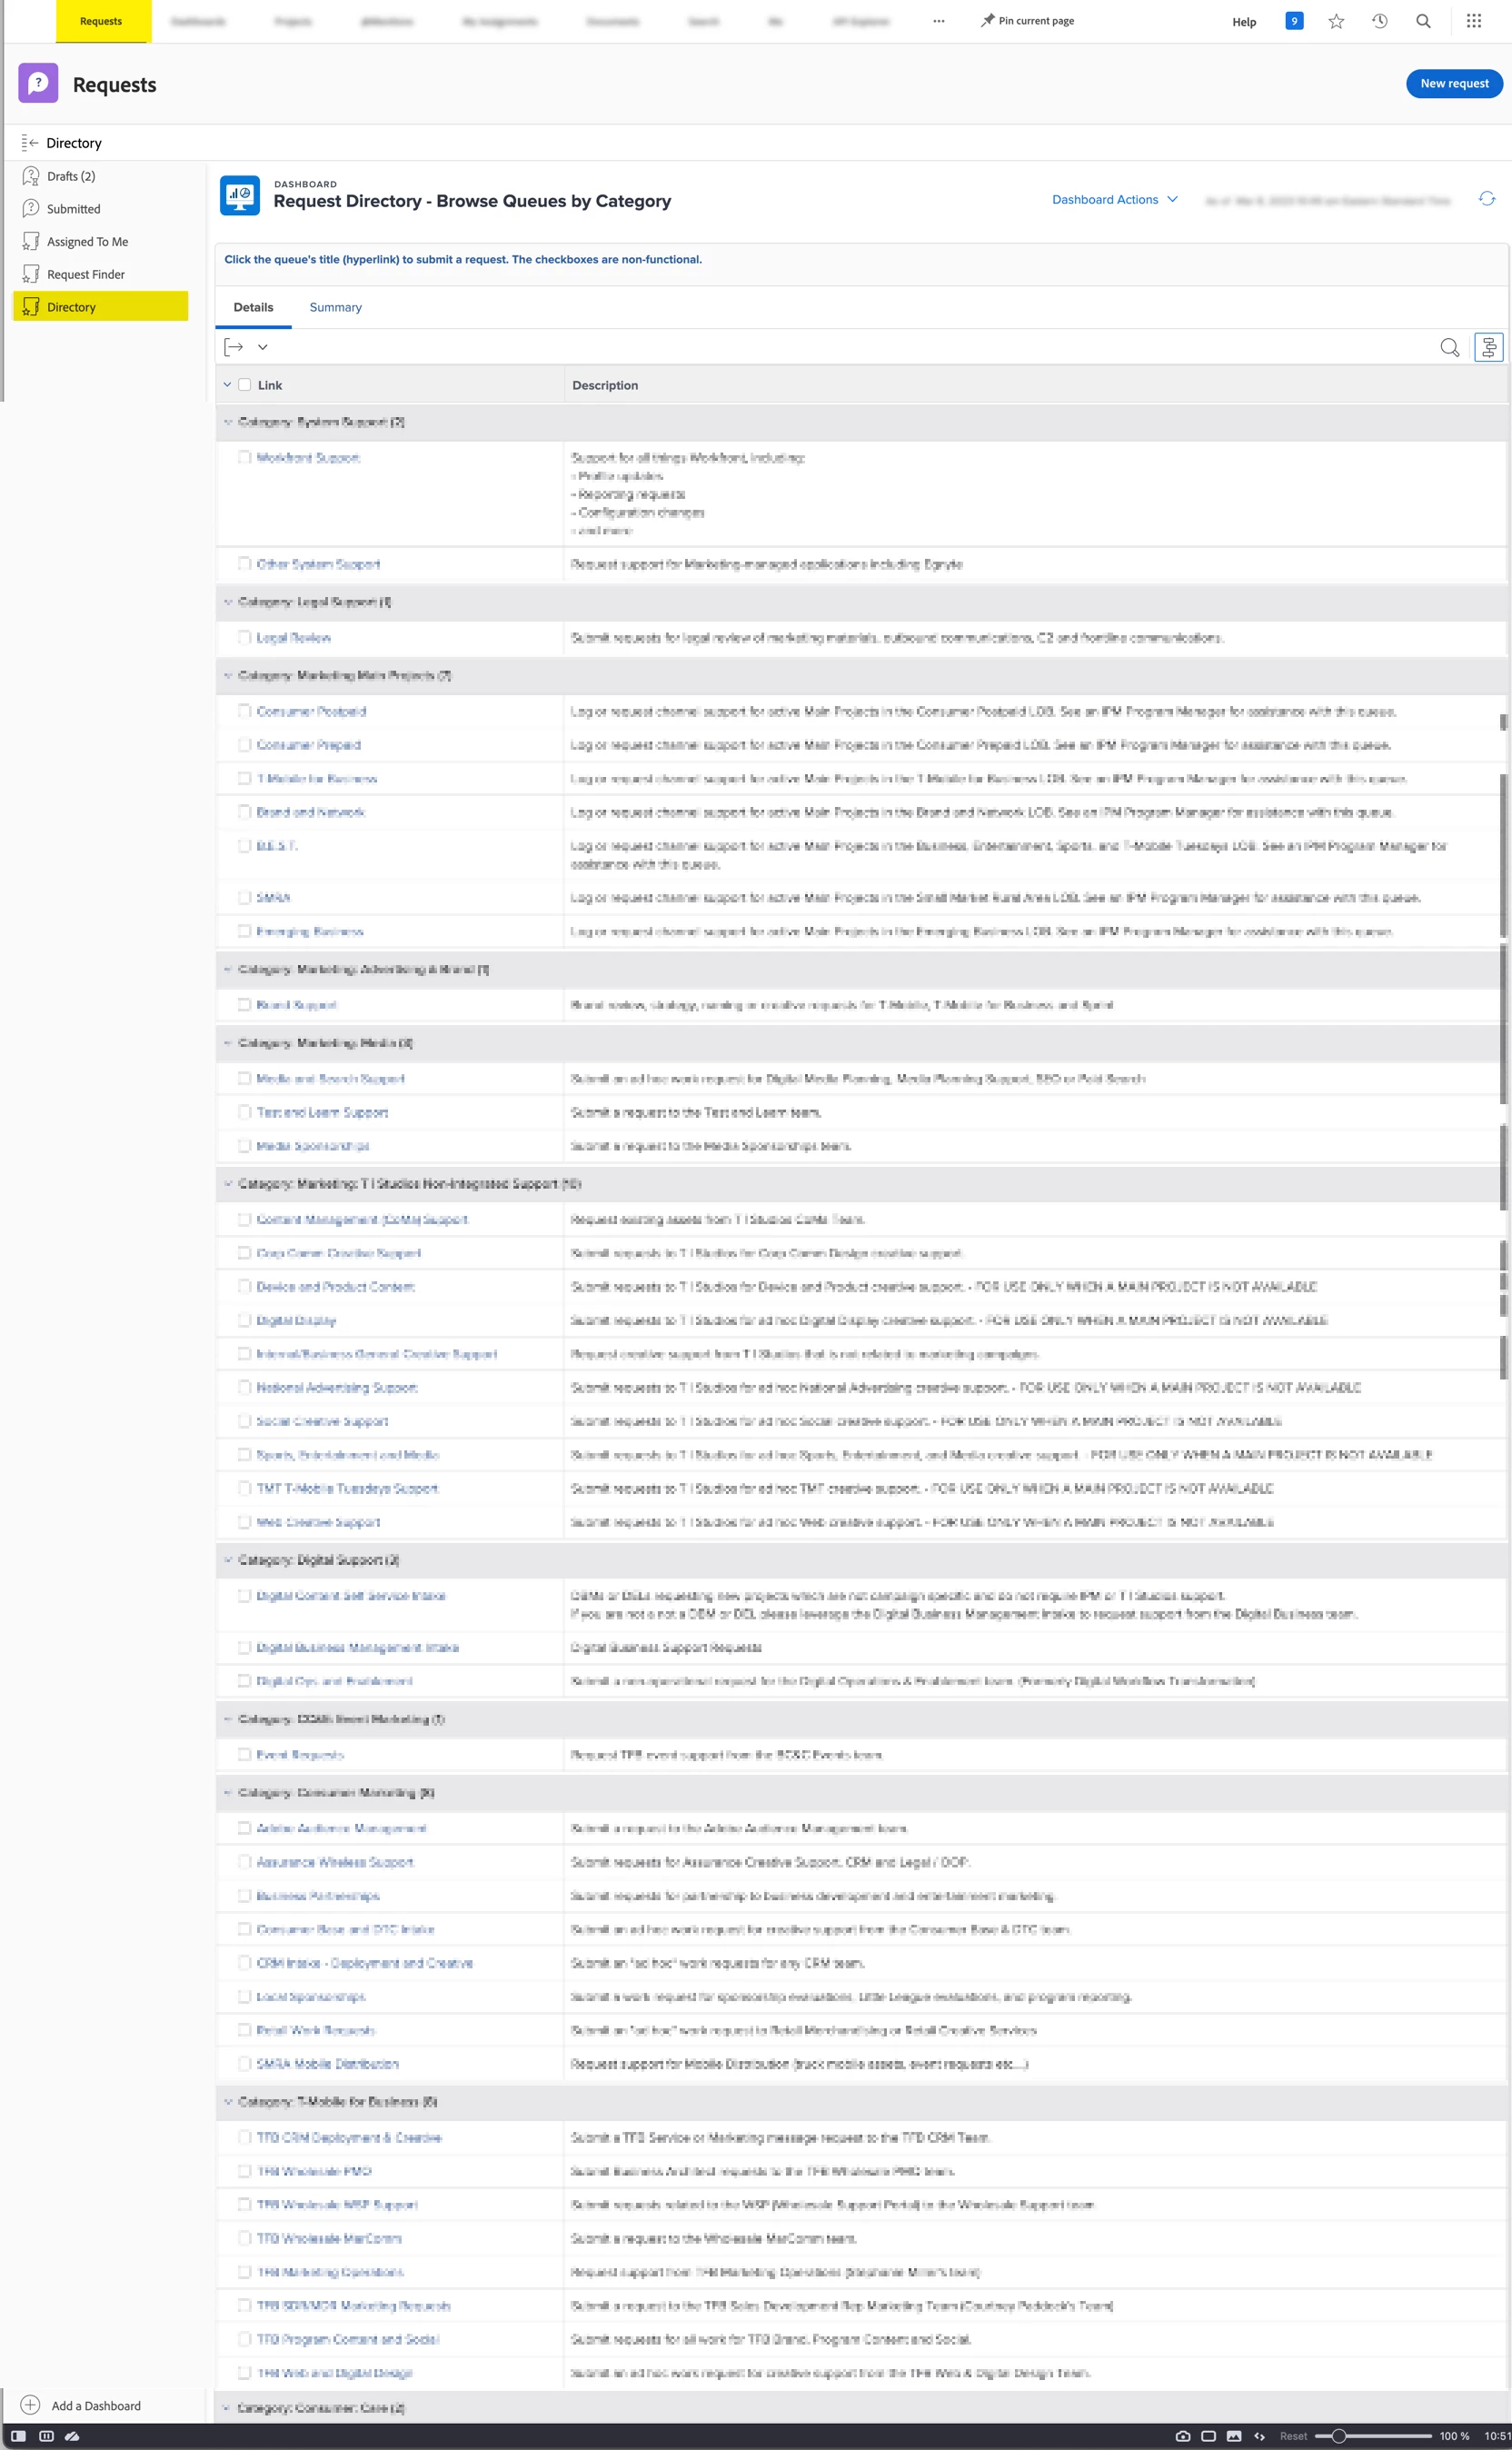Select the Requests tab in top navigation
This screenshot has width=1512, height=2450.
(101, 21)
